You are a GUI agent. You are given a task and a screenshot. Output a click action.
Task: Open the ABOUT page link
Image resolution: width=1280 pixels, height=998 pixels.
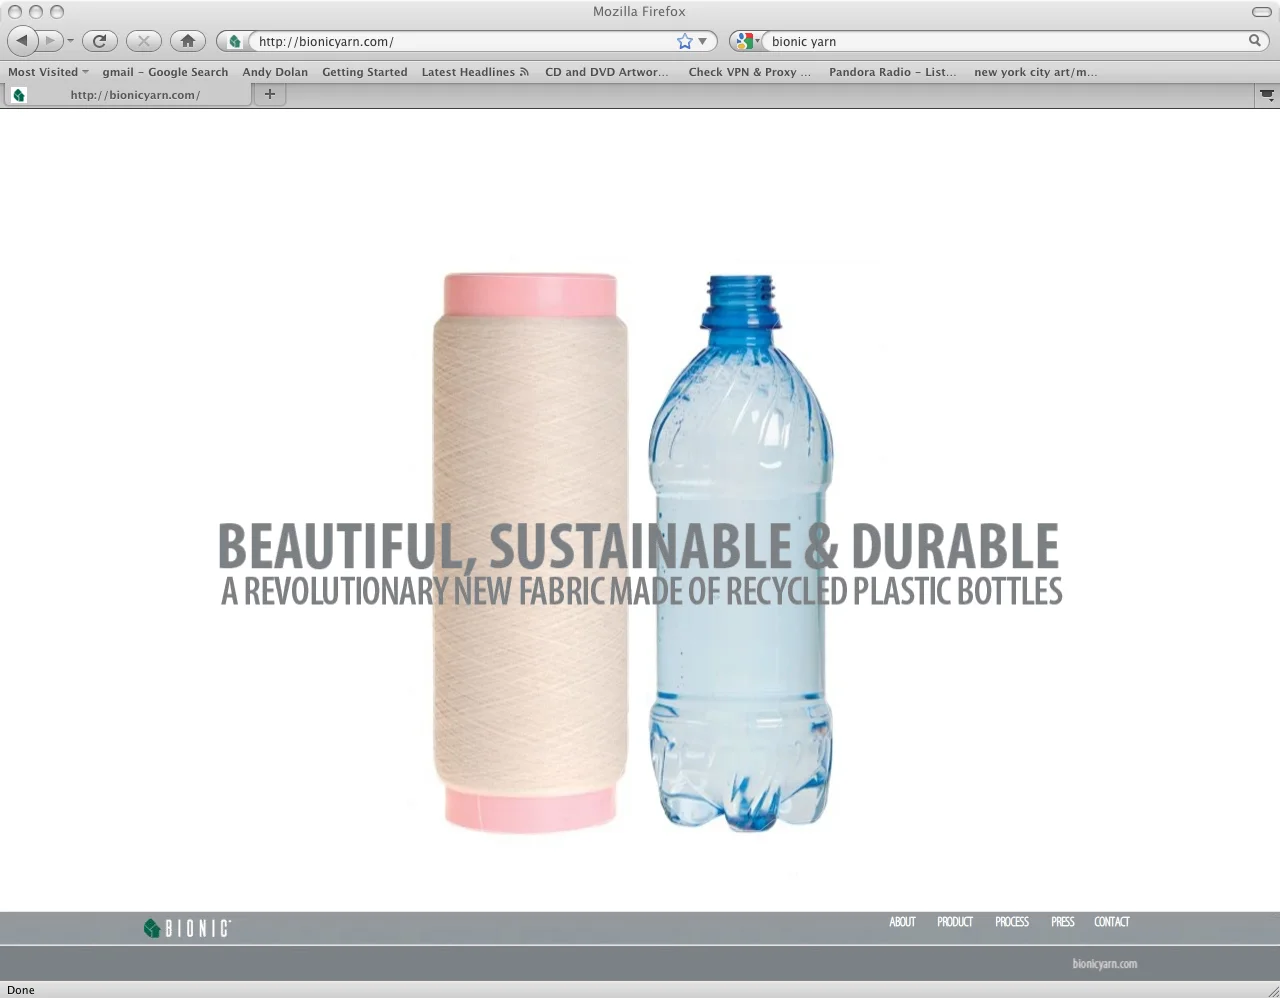tap(902, 922)
